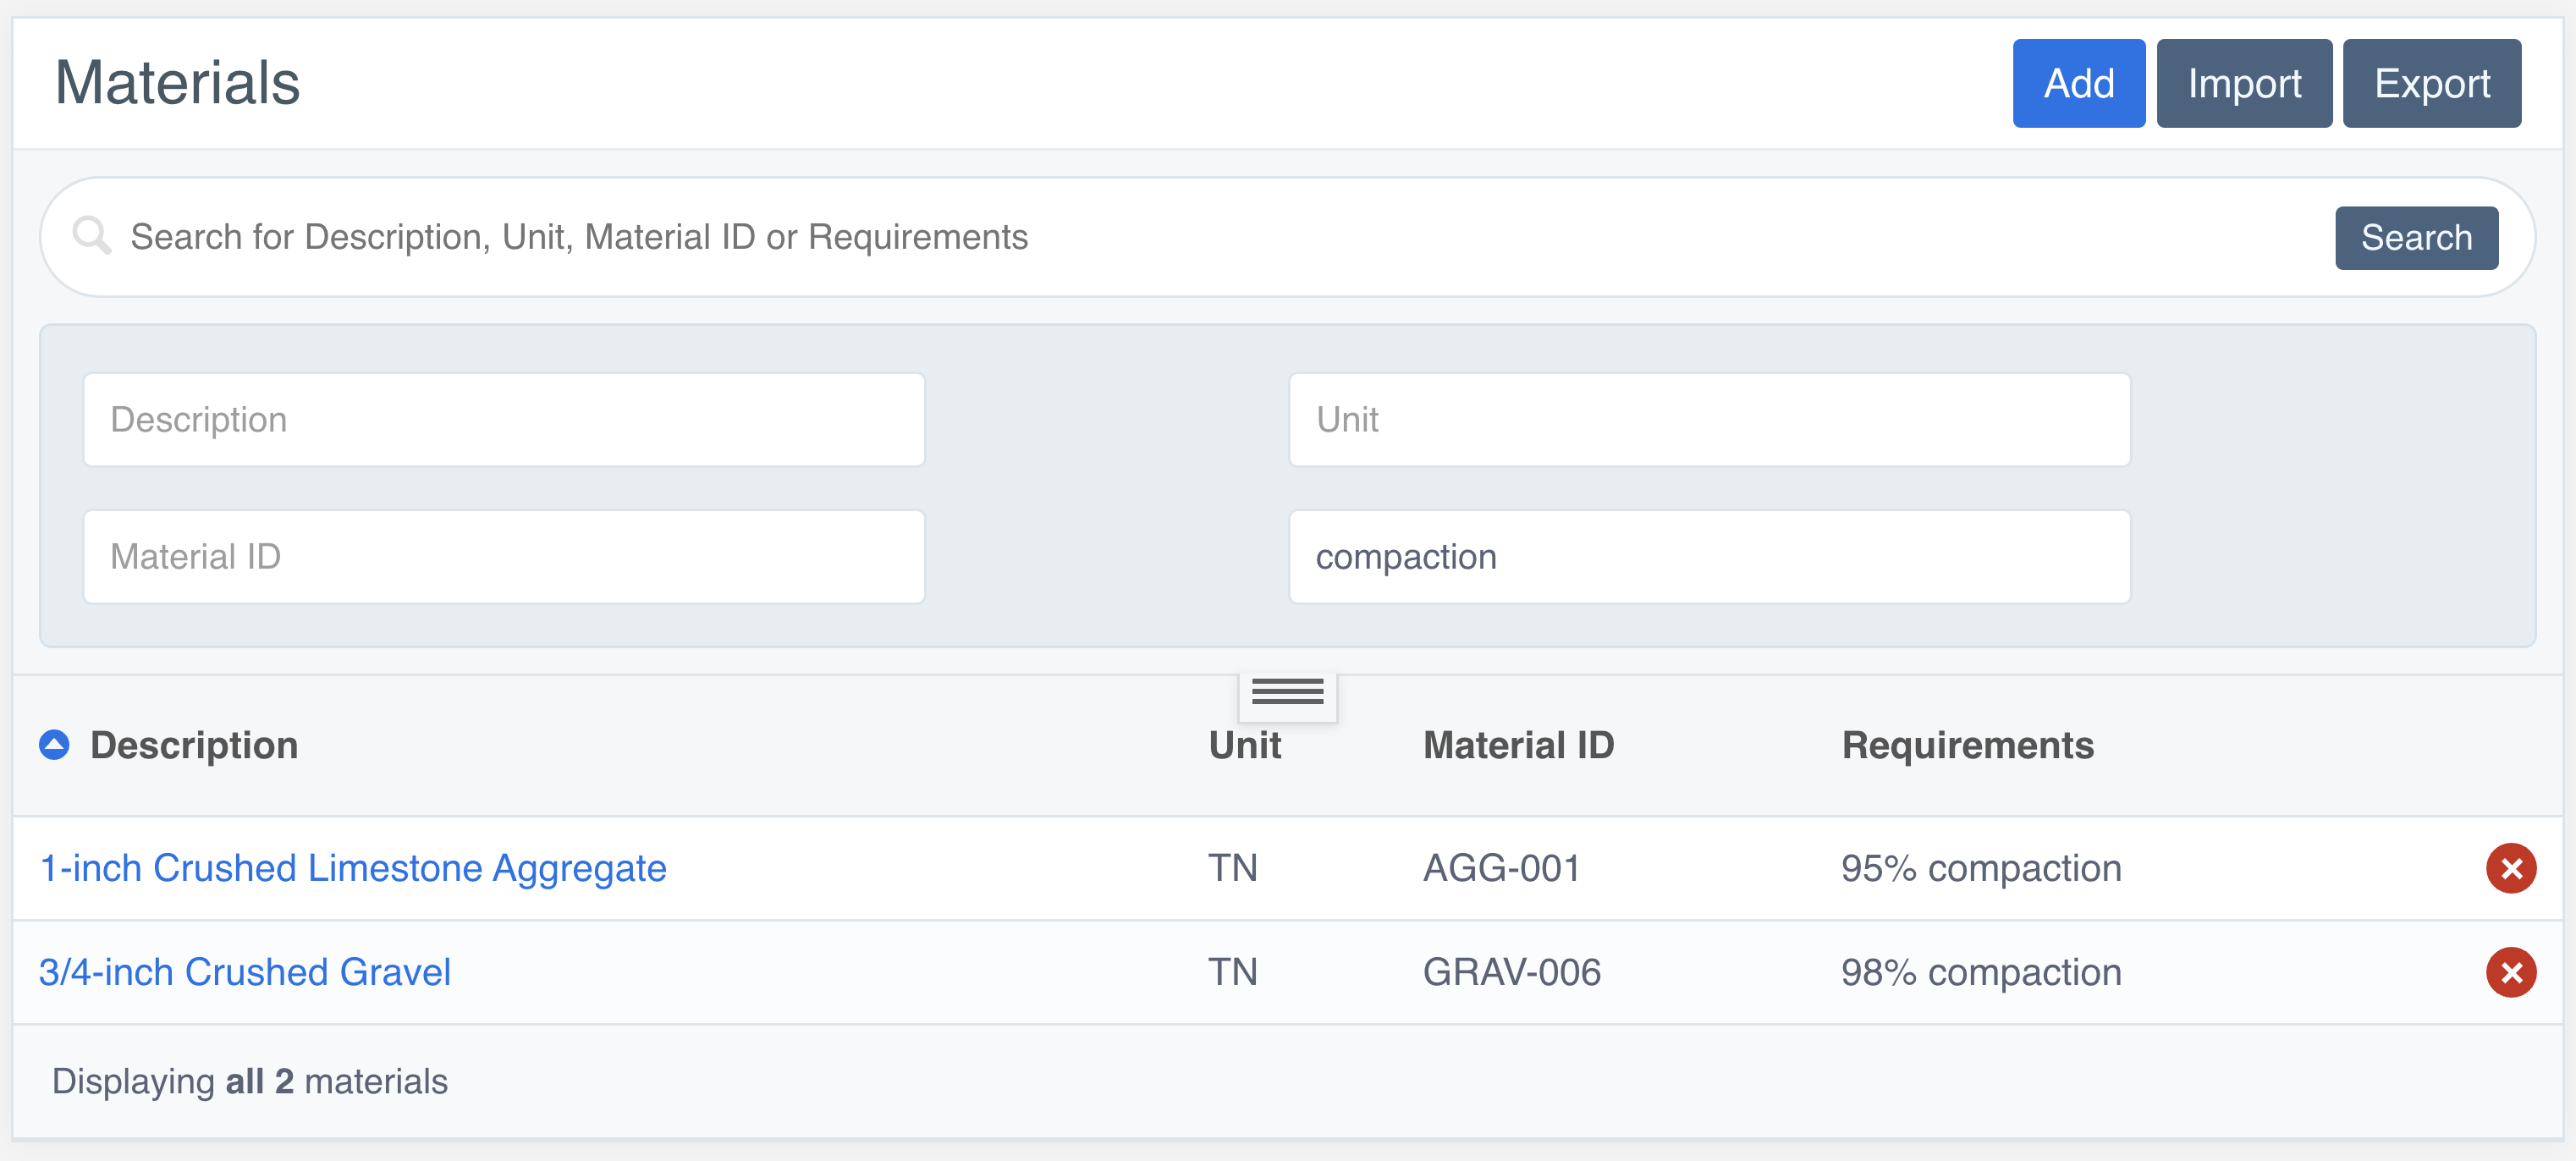The height and width of the screenshot is (1161, 2576).
Task: Click the magnifying glass search icon
Action: tap(92, 236)
